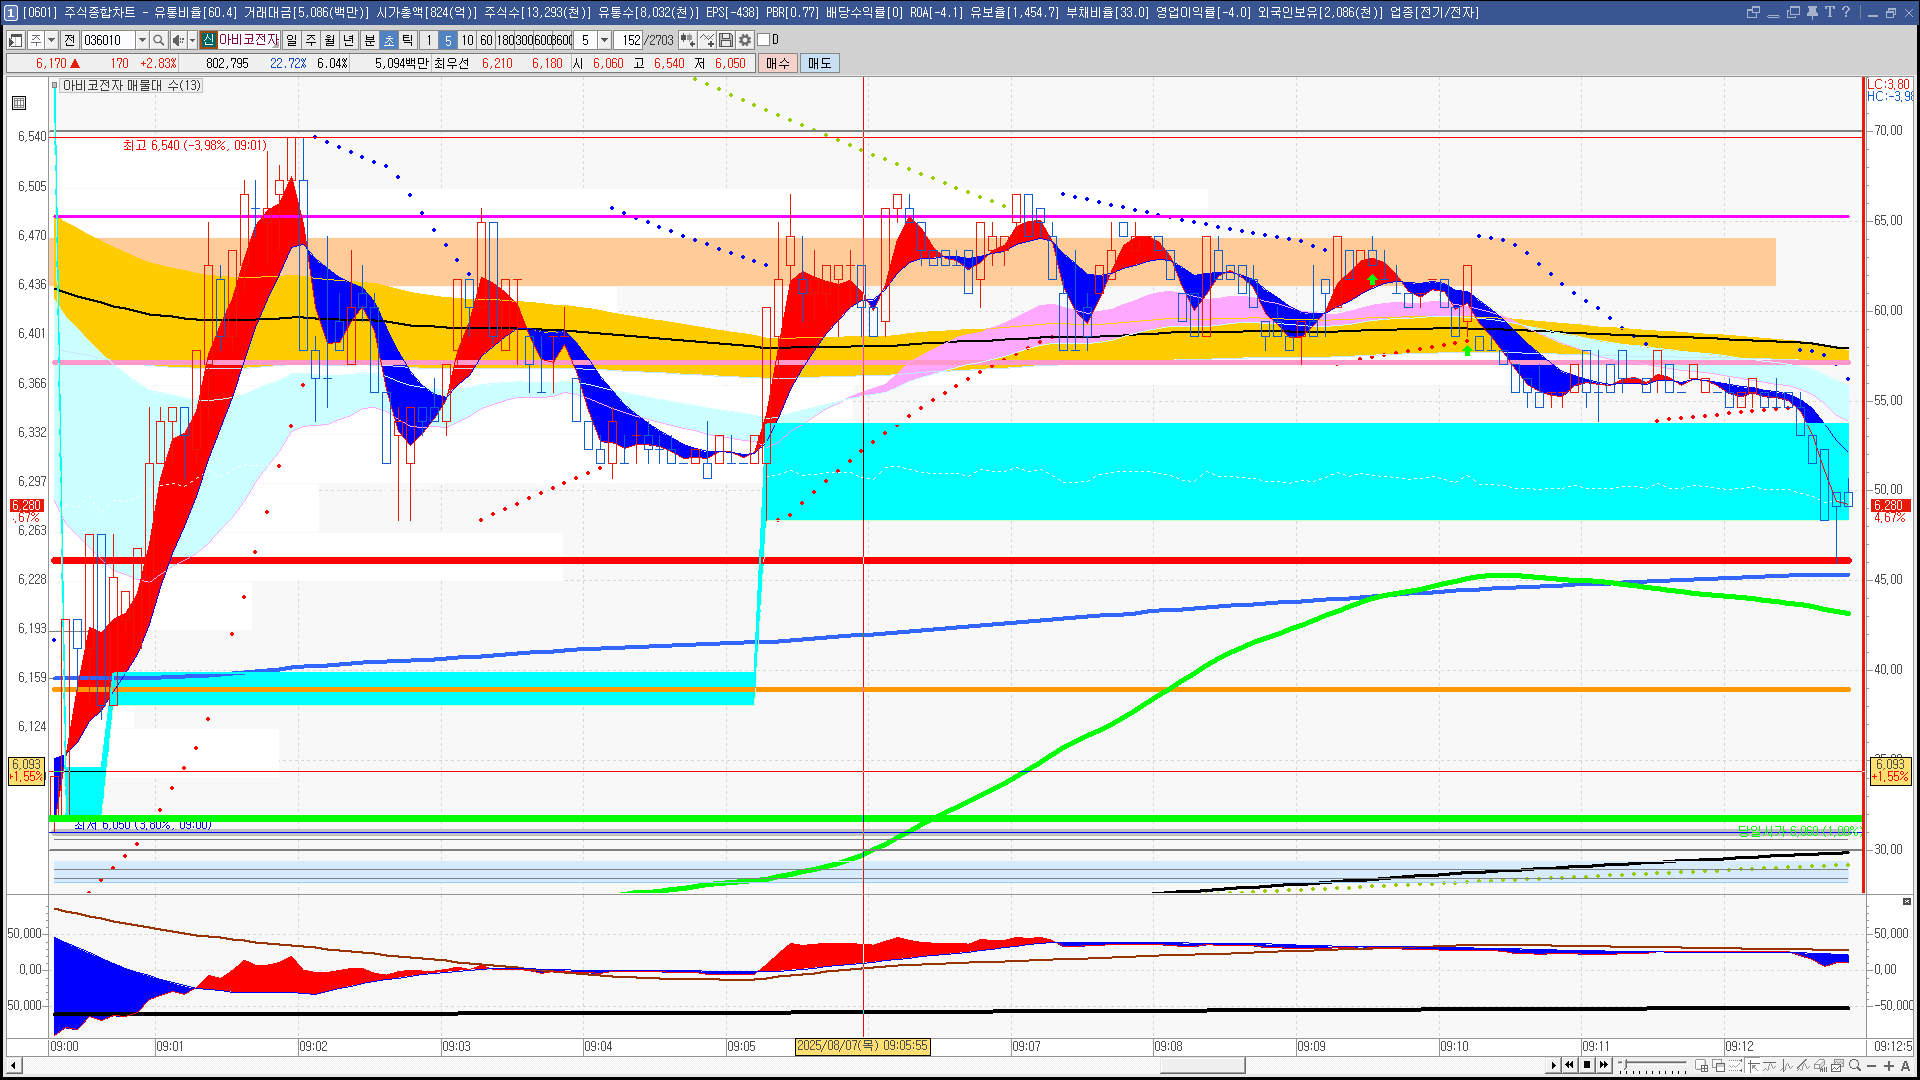Toggle the D checkbox in toolbar
Screen dimensions: 1920x1080
coord(763,40)
